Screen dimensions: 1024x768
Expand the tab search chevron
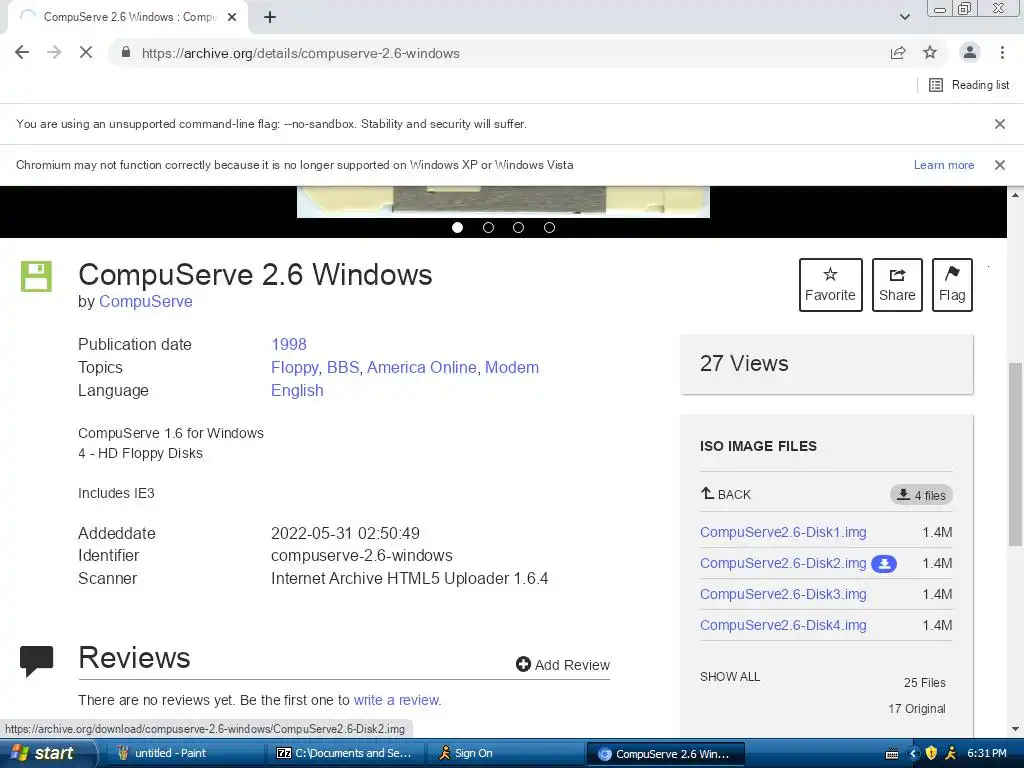point(904,17)
